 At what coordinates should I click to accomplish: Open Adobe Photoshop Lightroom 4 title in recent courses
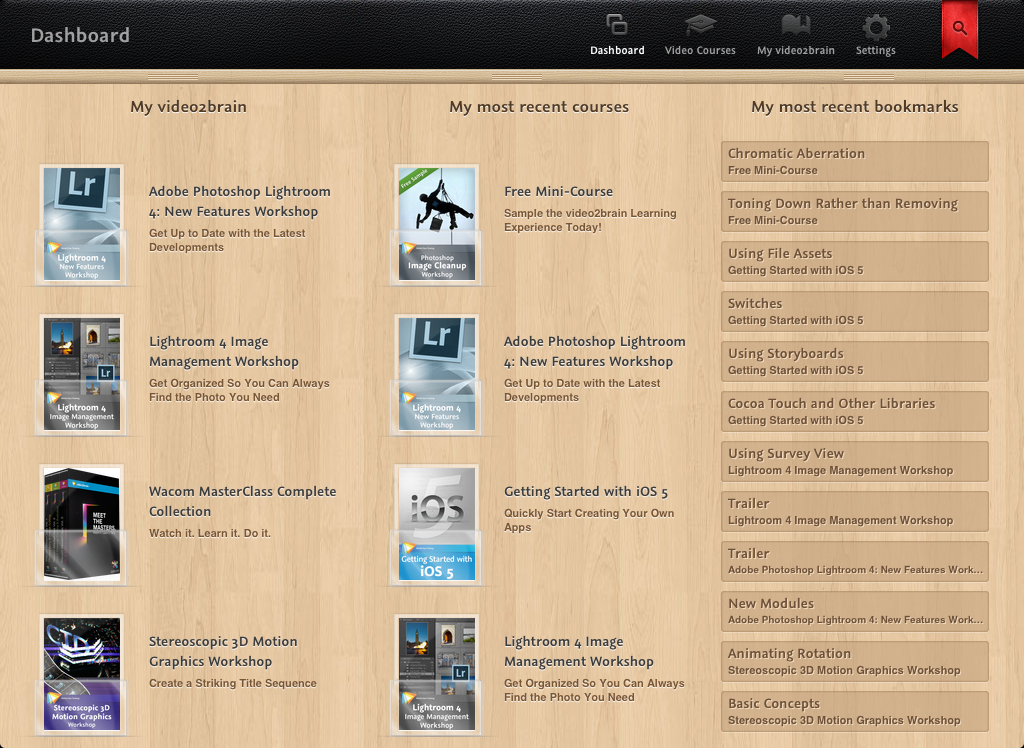(x=594, y=351)
